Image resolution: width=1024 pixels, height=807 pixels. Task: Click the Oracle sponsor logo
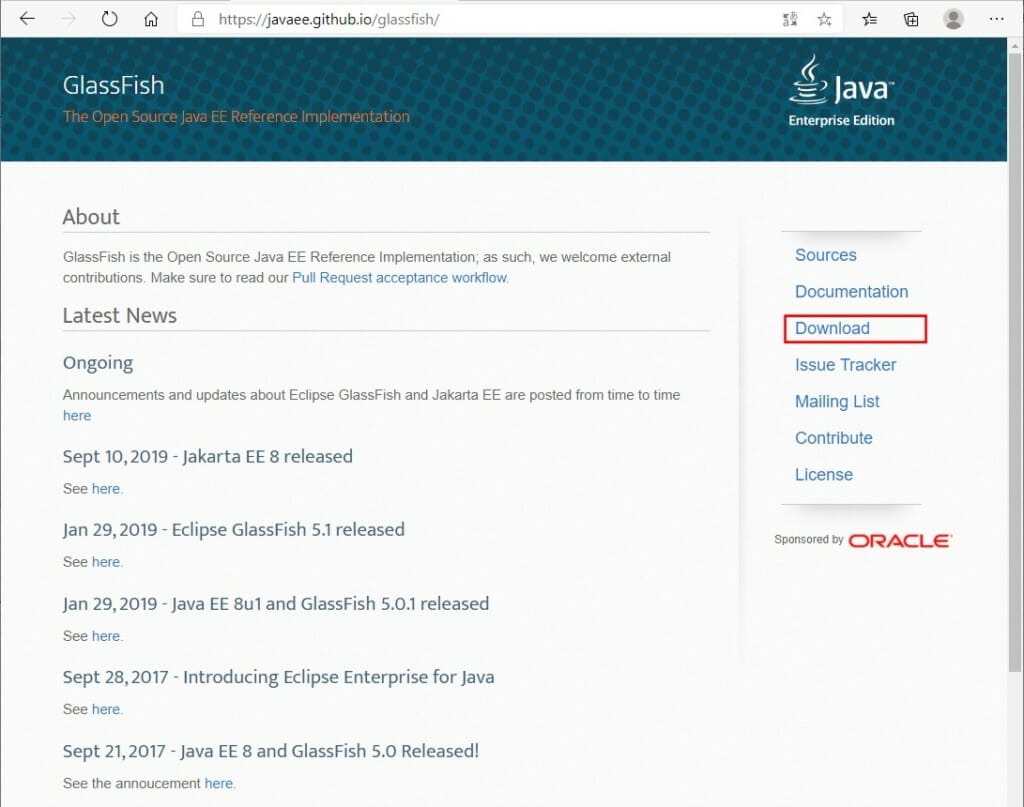point(897,540)
